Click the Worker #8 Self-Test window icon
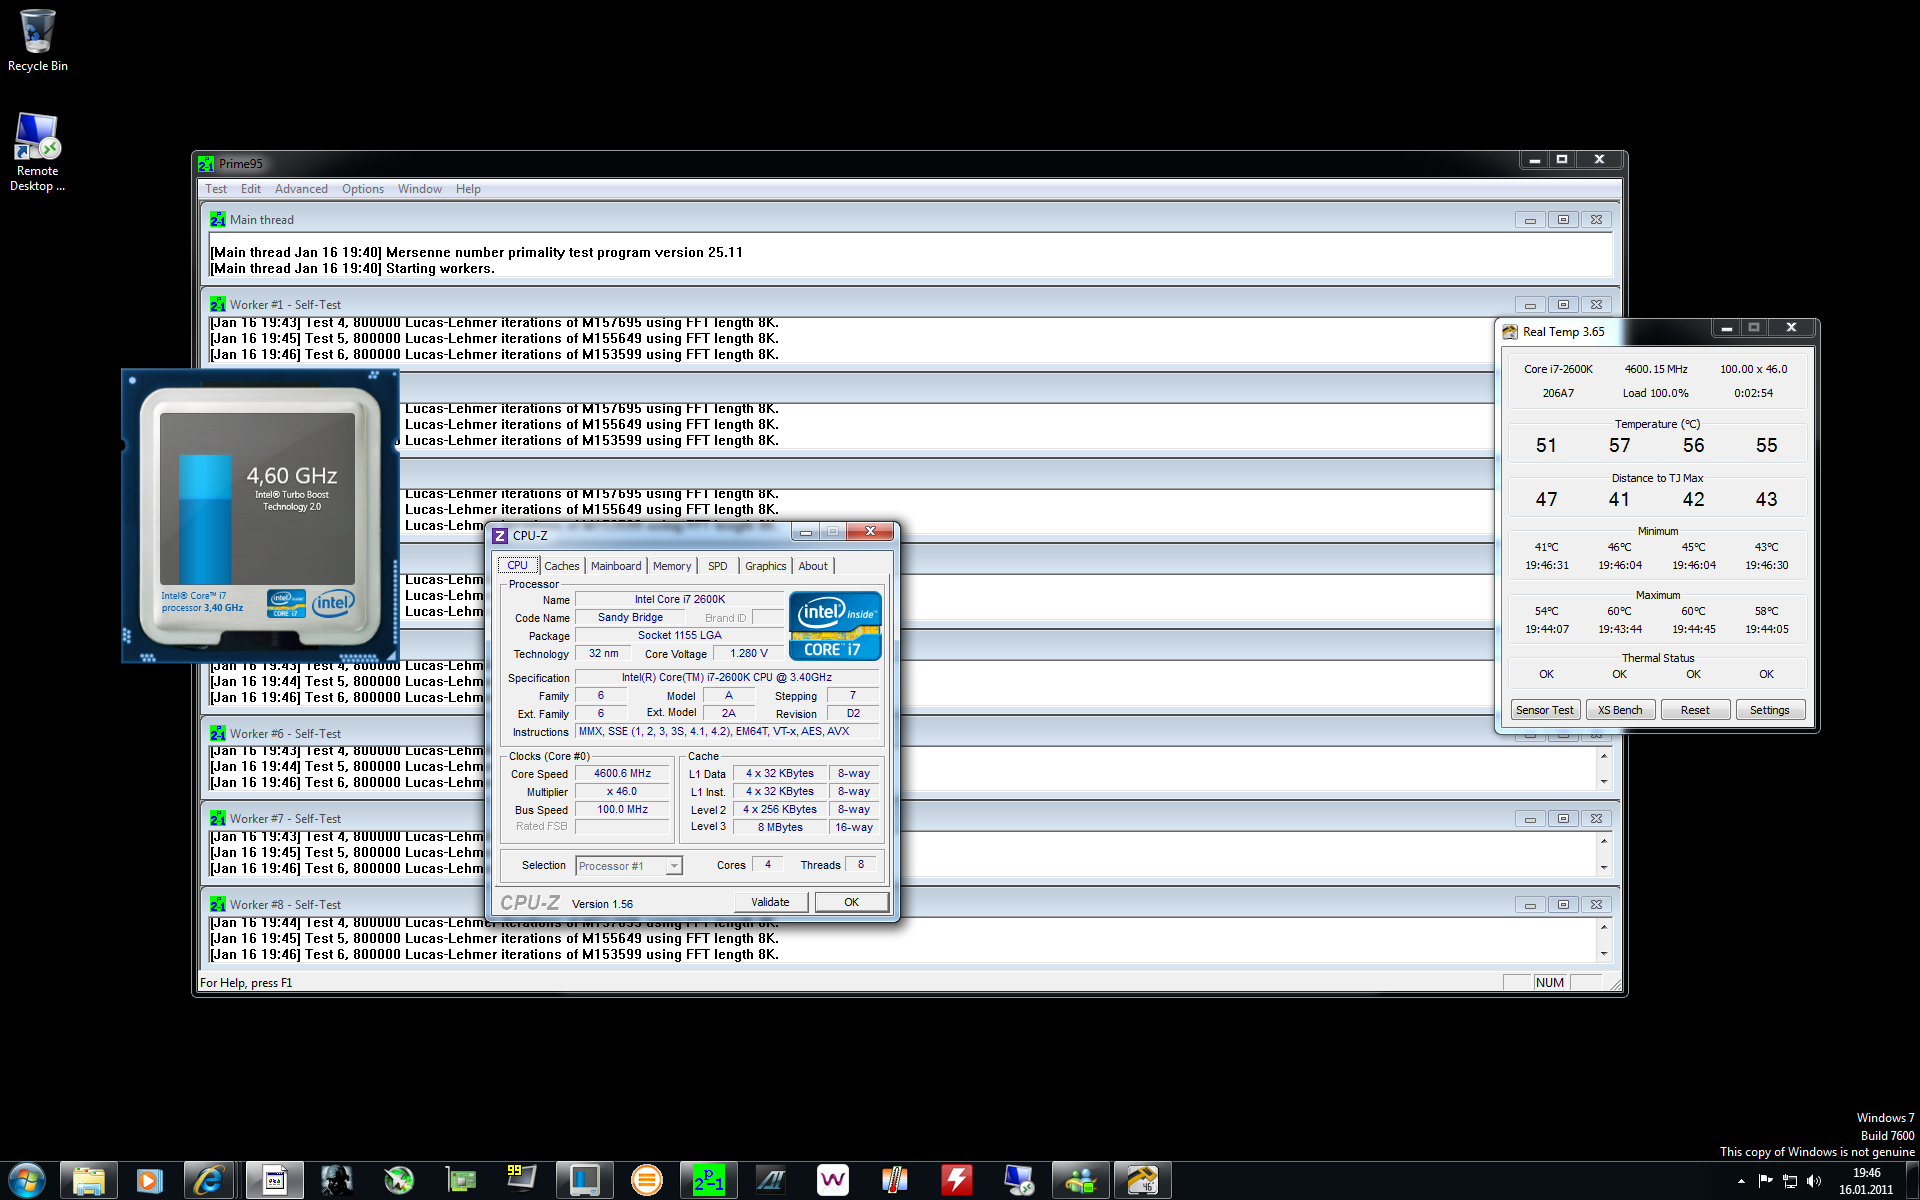The height and width of the screenshot is (1200, 1920). pos(218,904)
